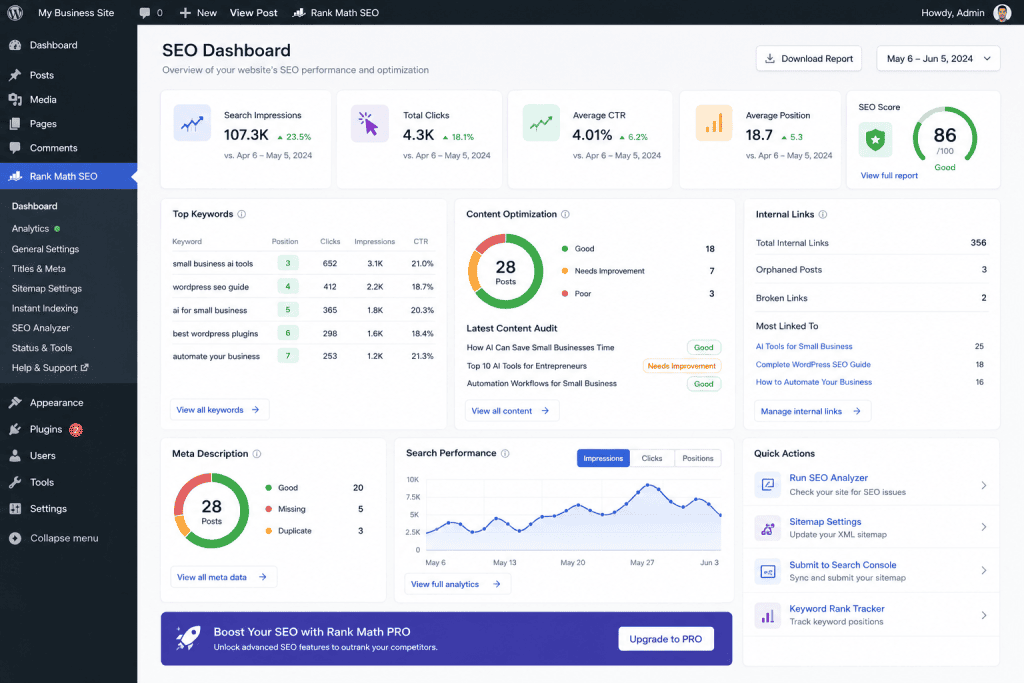Screen dimensions: 1024x683
Task: Open AI Tools for Small Business link
Action: click(804, 346)
